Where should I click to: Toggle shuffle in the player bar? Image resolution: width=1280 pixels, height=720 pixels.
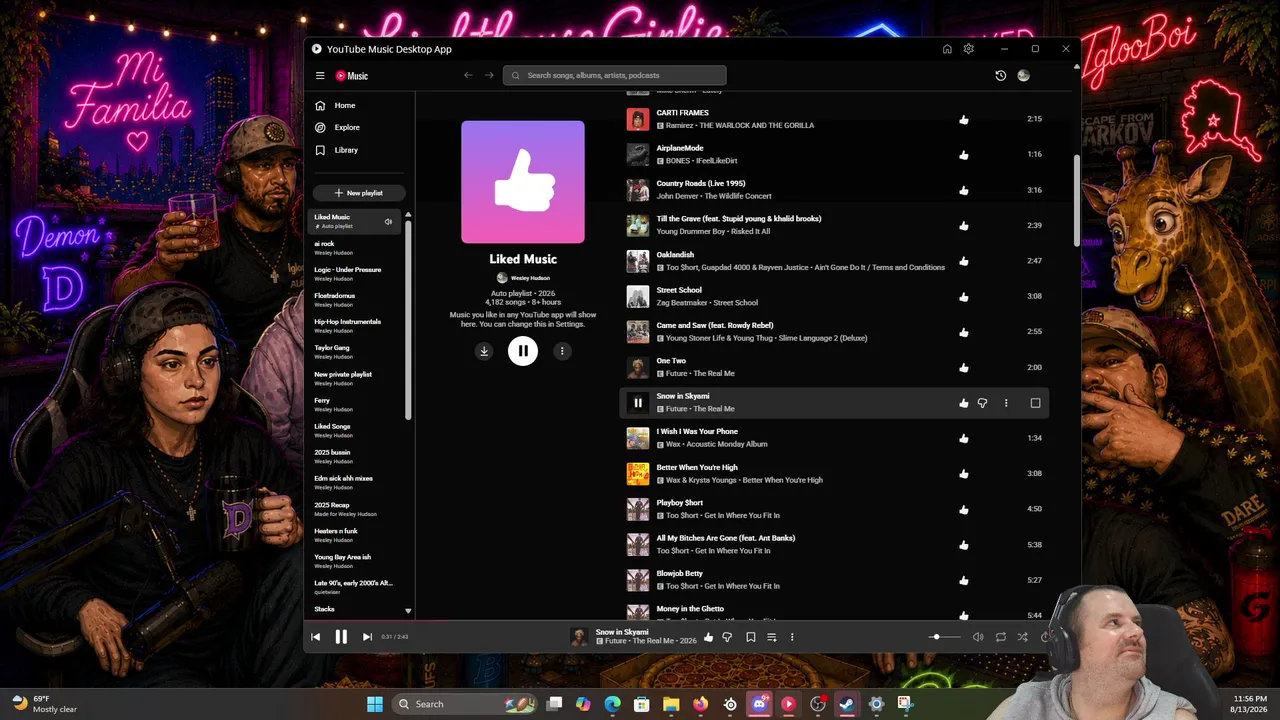coord(1022,637)
